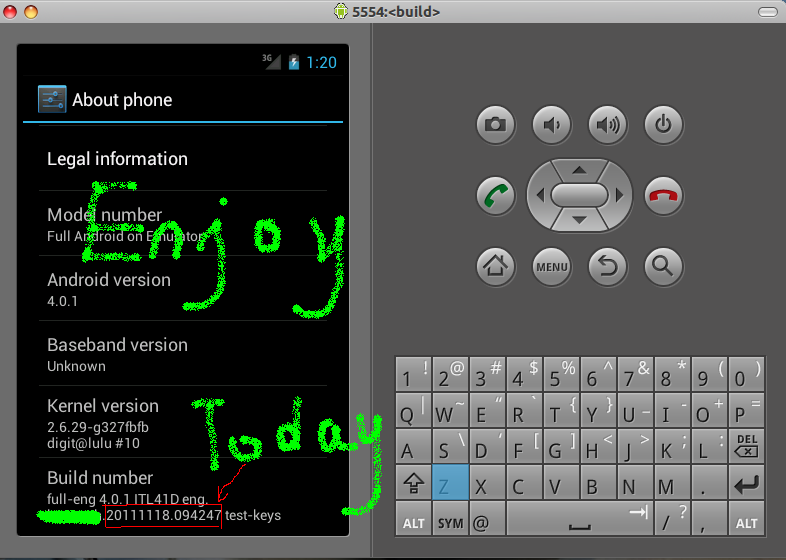
Task: Tap the D-pad down arrow
Action: coord(579,220)
